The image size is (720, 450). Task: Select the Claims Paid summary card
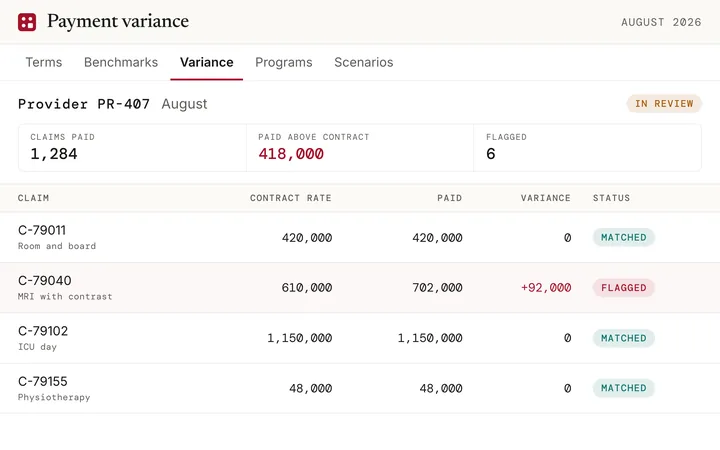[x=132, y=148]
